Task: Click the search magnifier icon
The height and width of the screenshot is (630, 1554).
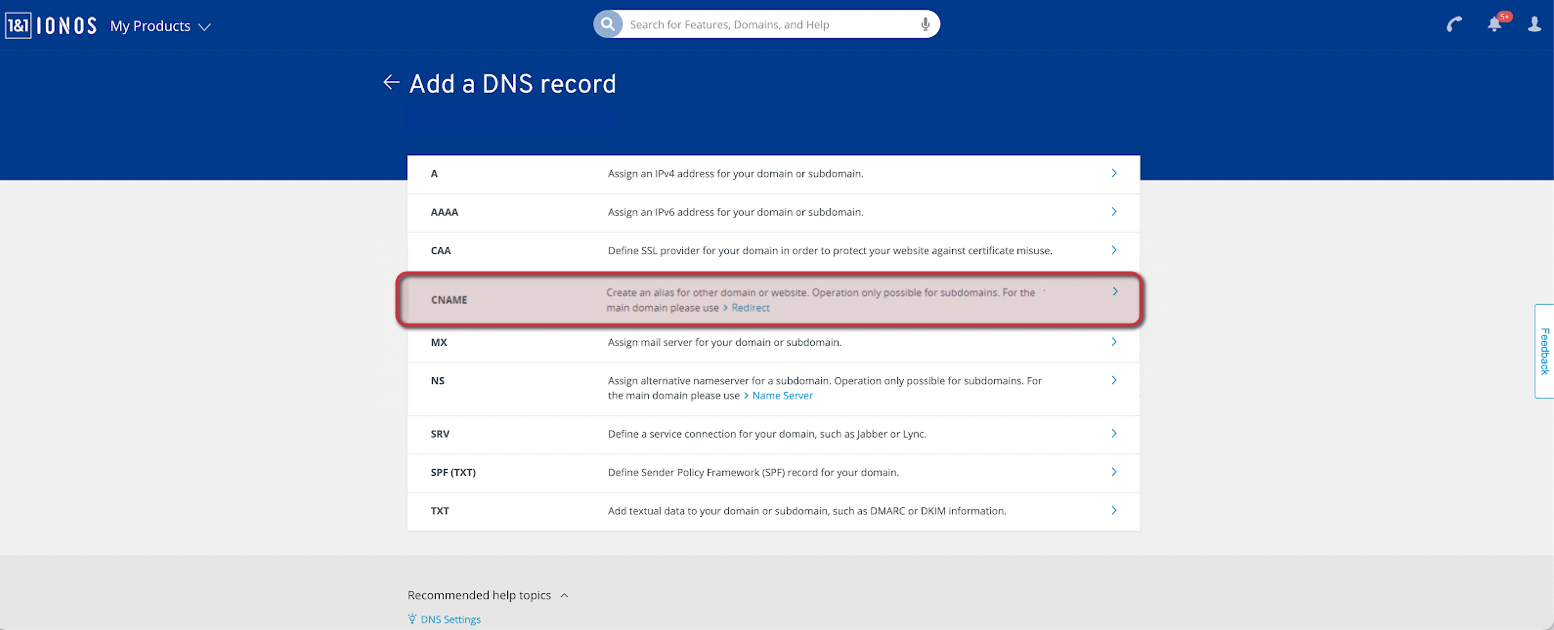Action: tap(607, 24)
